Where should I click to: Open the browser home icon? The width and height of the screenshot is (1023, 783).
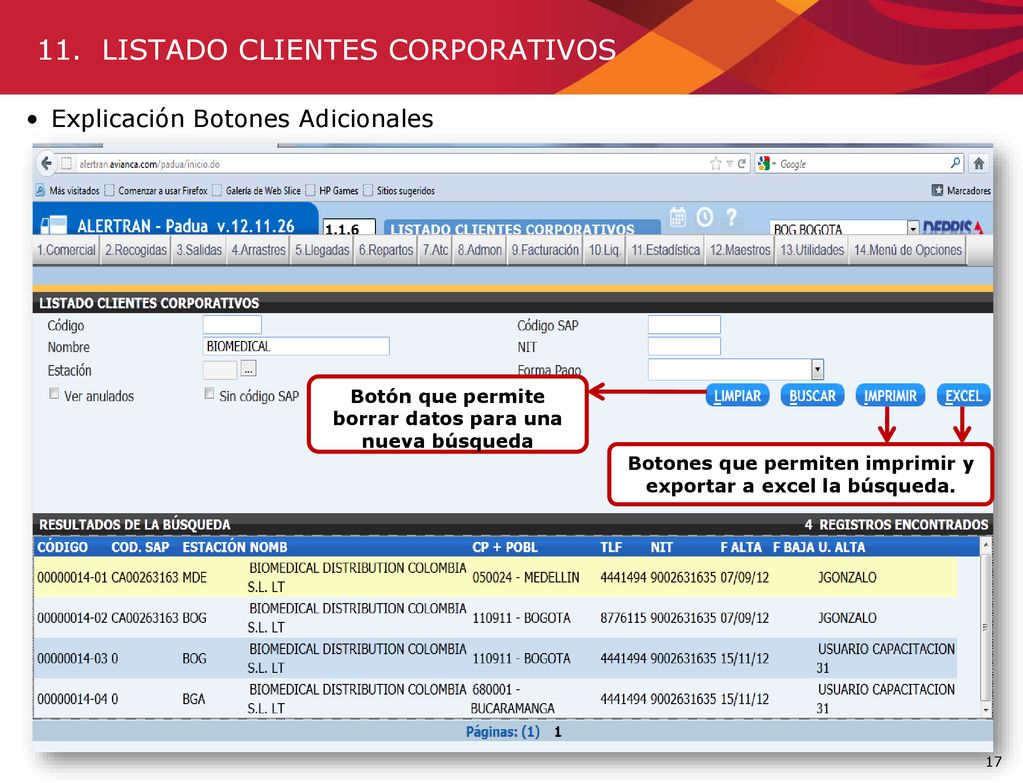click(979, 164)
